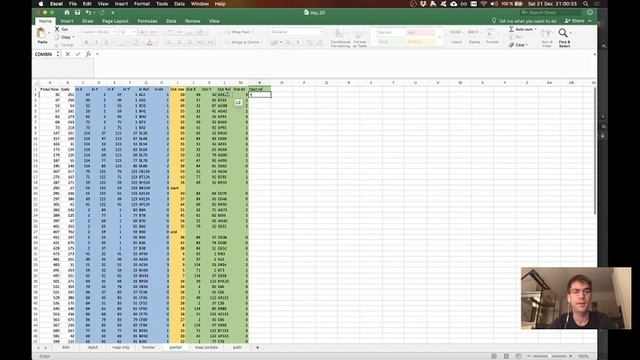Click the AutoSum sigma button
Screen dimensions: 640x360
[522, 29]
